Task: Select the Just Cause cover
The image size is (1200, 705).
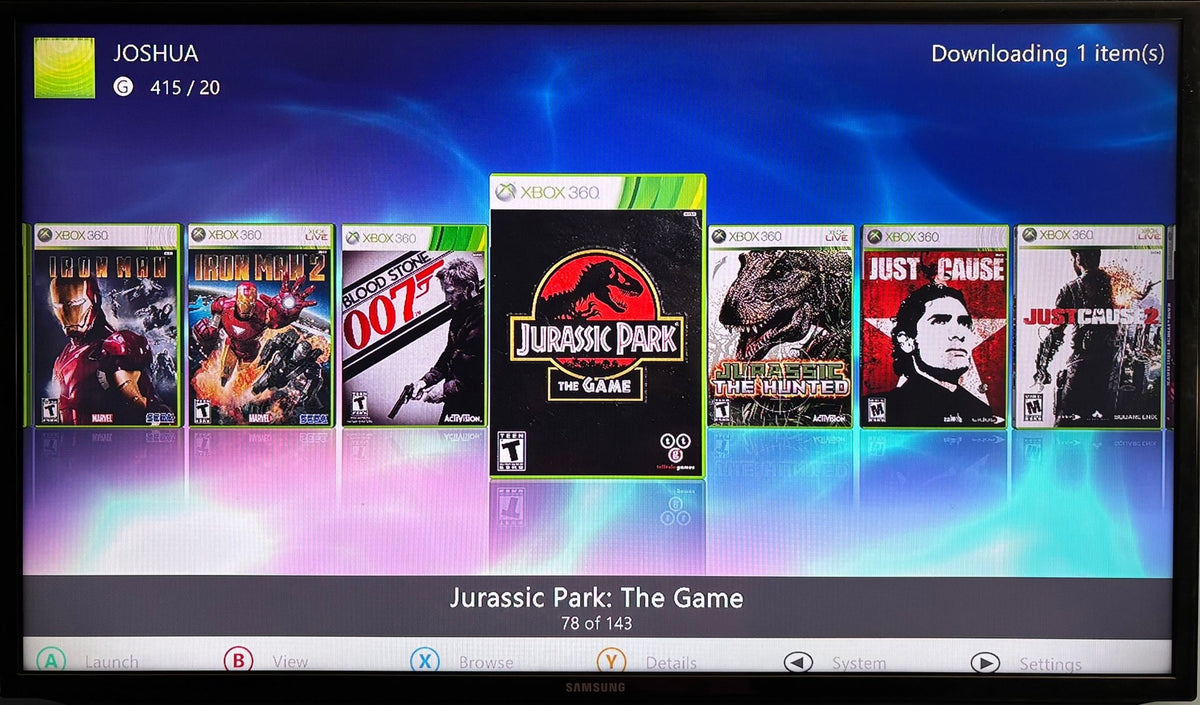Action: pos(934,325)
